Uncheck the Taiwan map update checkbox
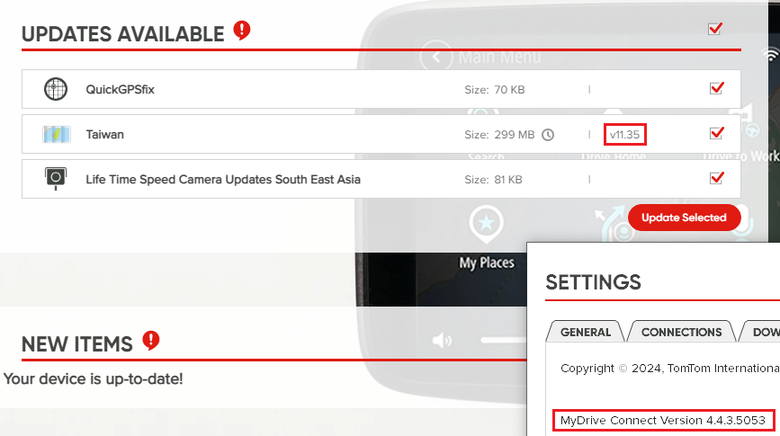The height and width of the screenshot is (436, 780). click(x=716, y=133)
